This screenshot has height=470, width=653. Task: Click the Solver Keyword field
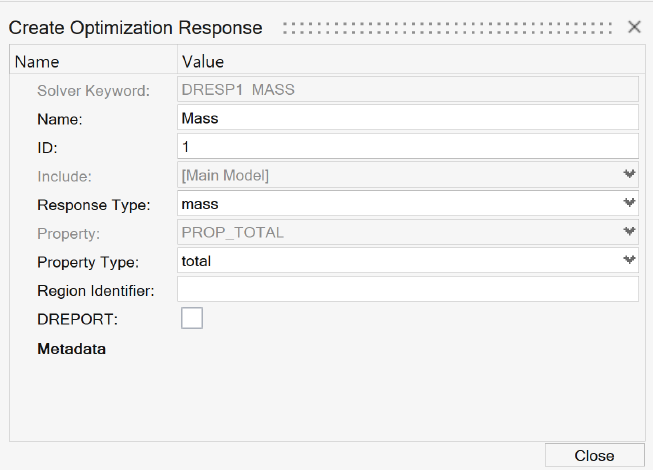pos(407,90)
